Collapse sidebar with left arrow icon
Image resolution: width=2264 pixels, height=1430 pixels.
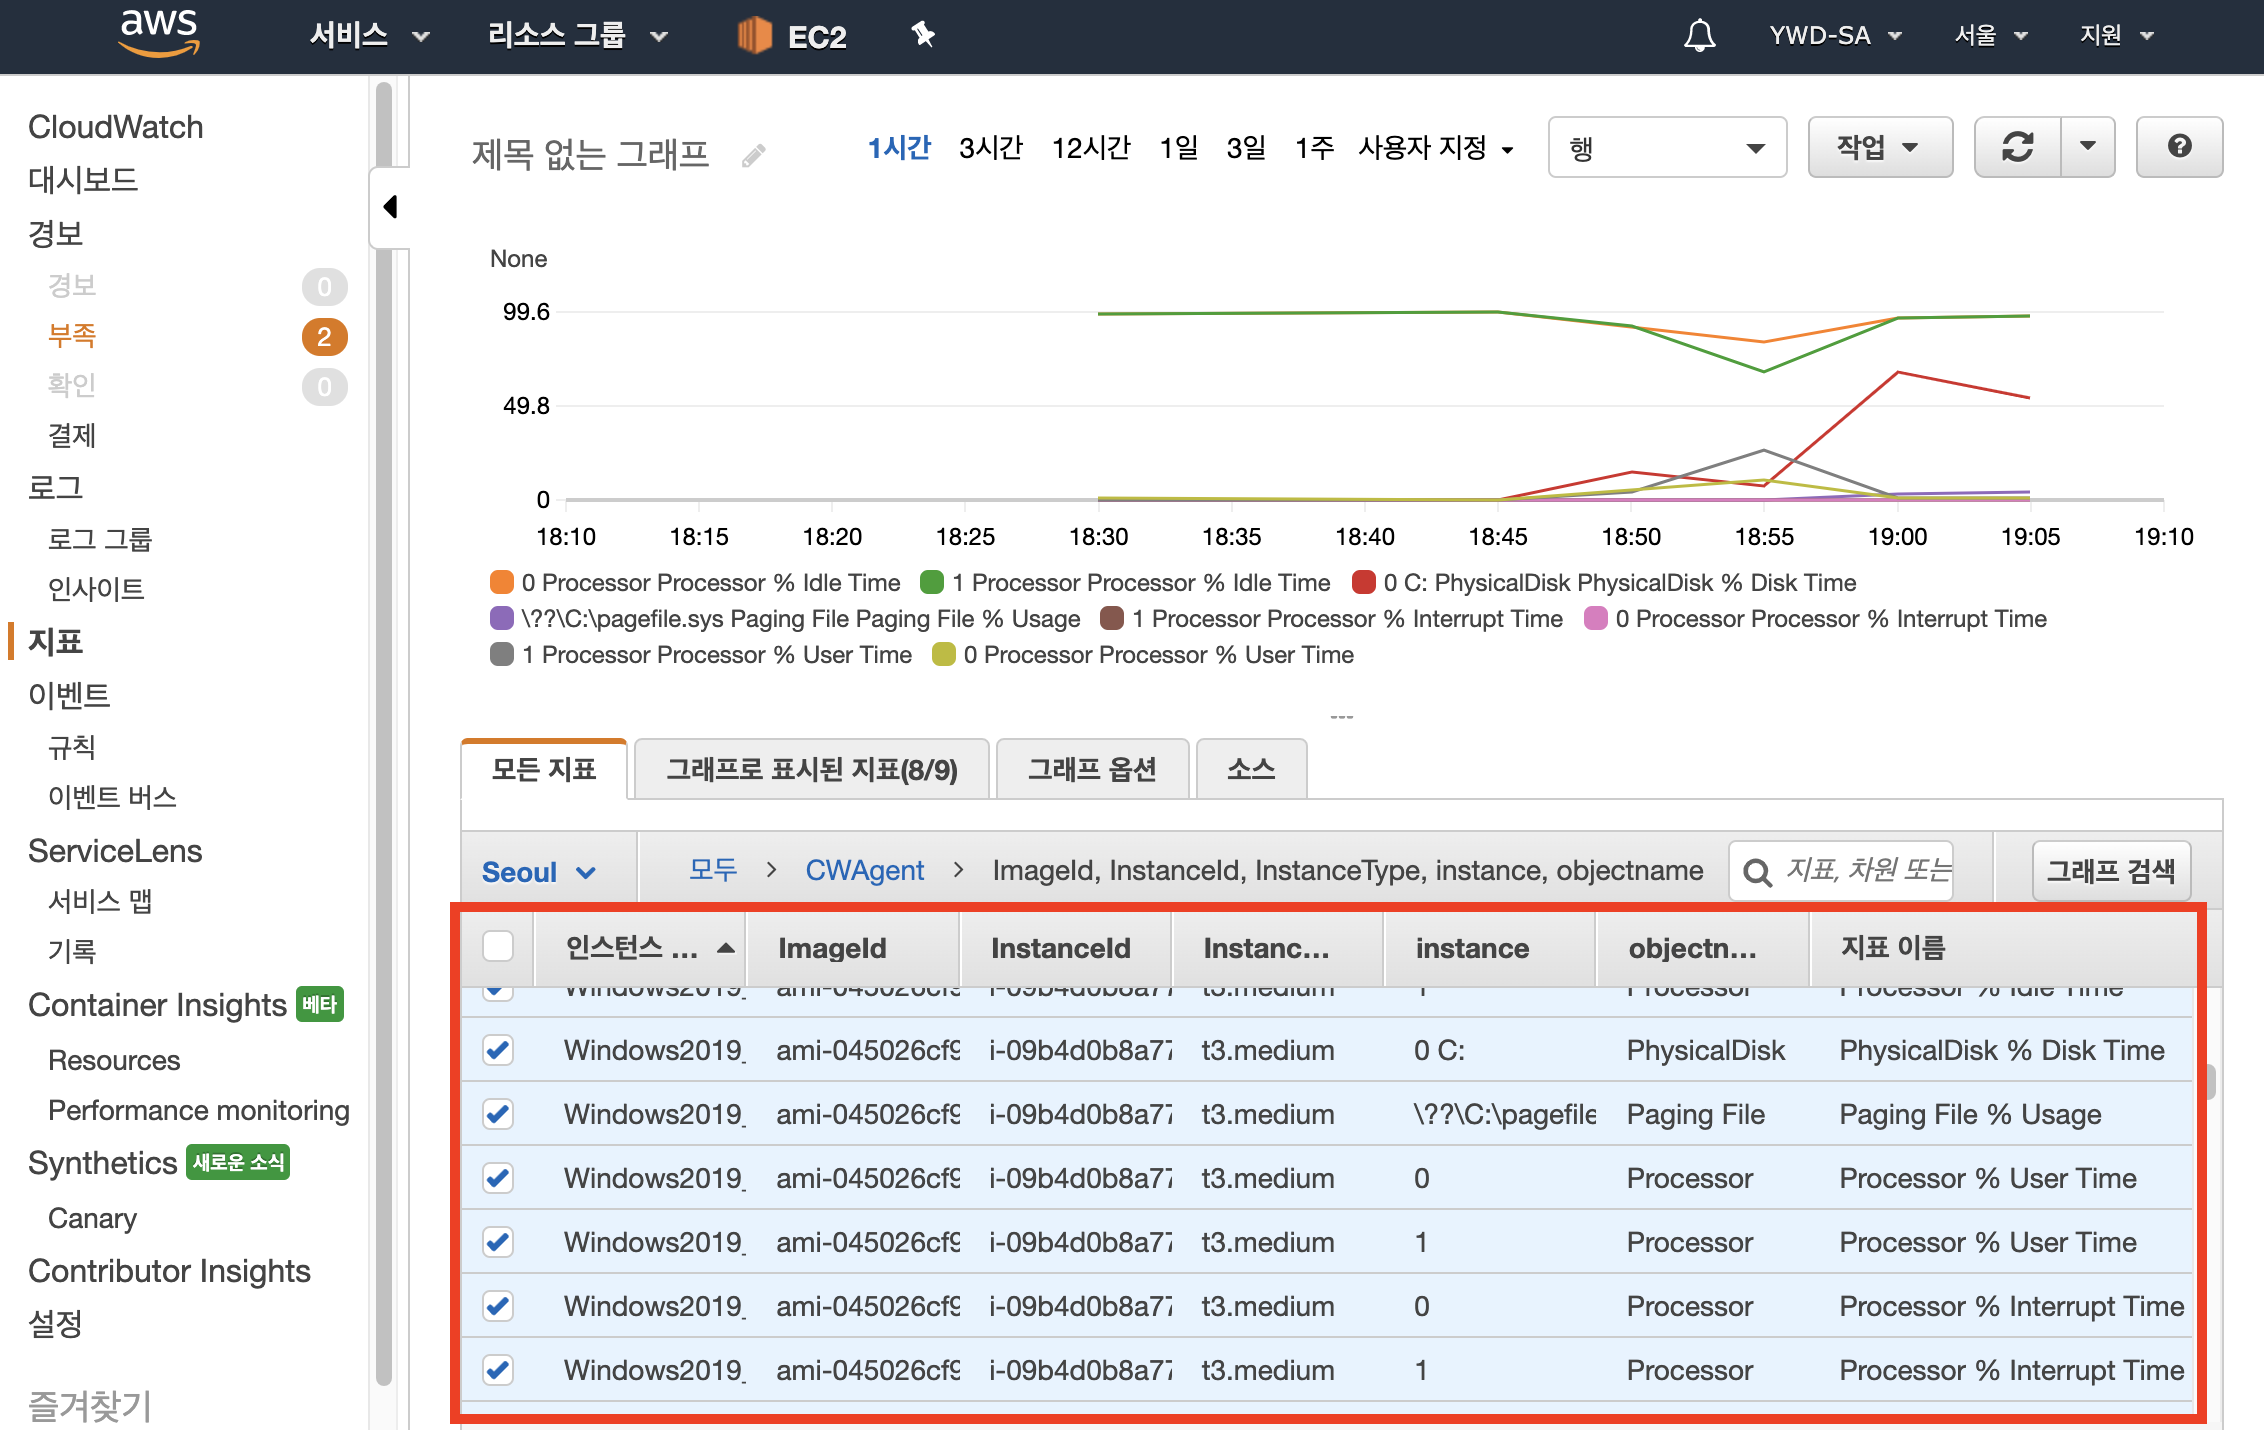click(x=390, y=207)
